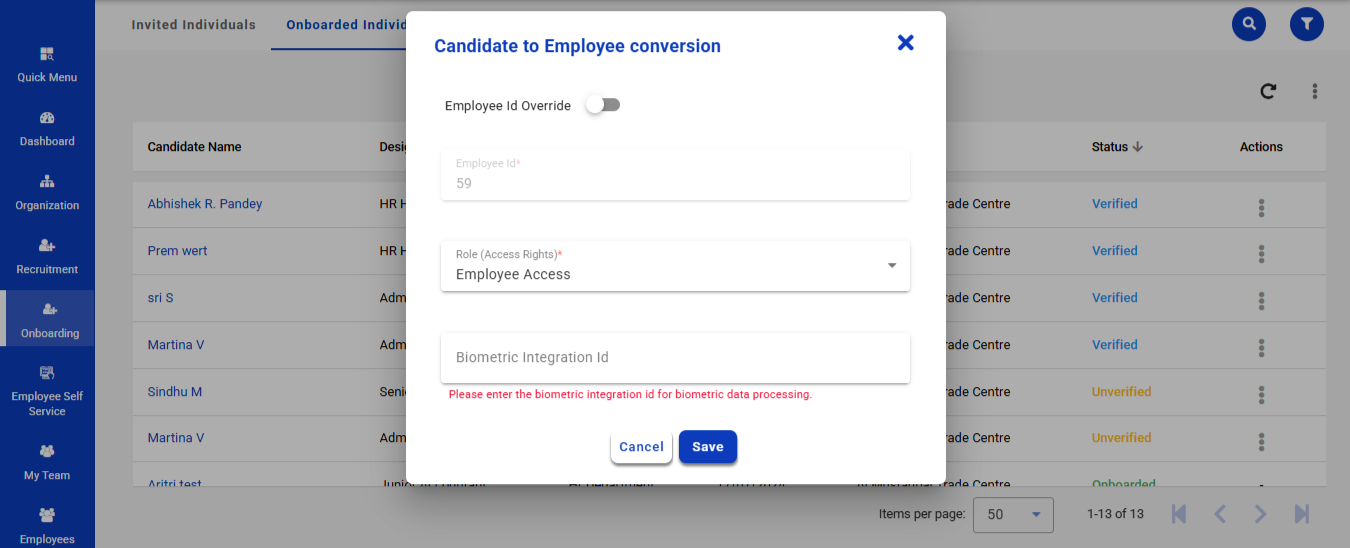Open actions menu for Abhishek R. Pandey
Image resolution: width=1350 pixels, height=548 pixels.
tap(1261, 208)
